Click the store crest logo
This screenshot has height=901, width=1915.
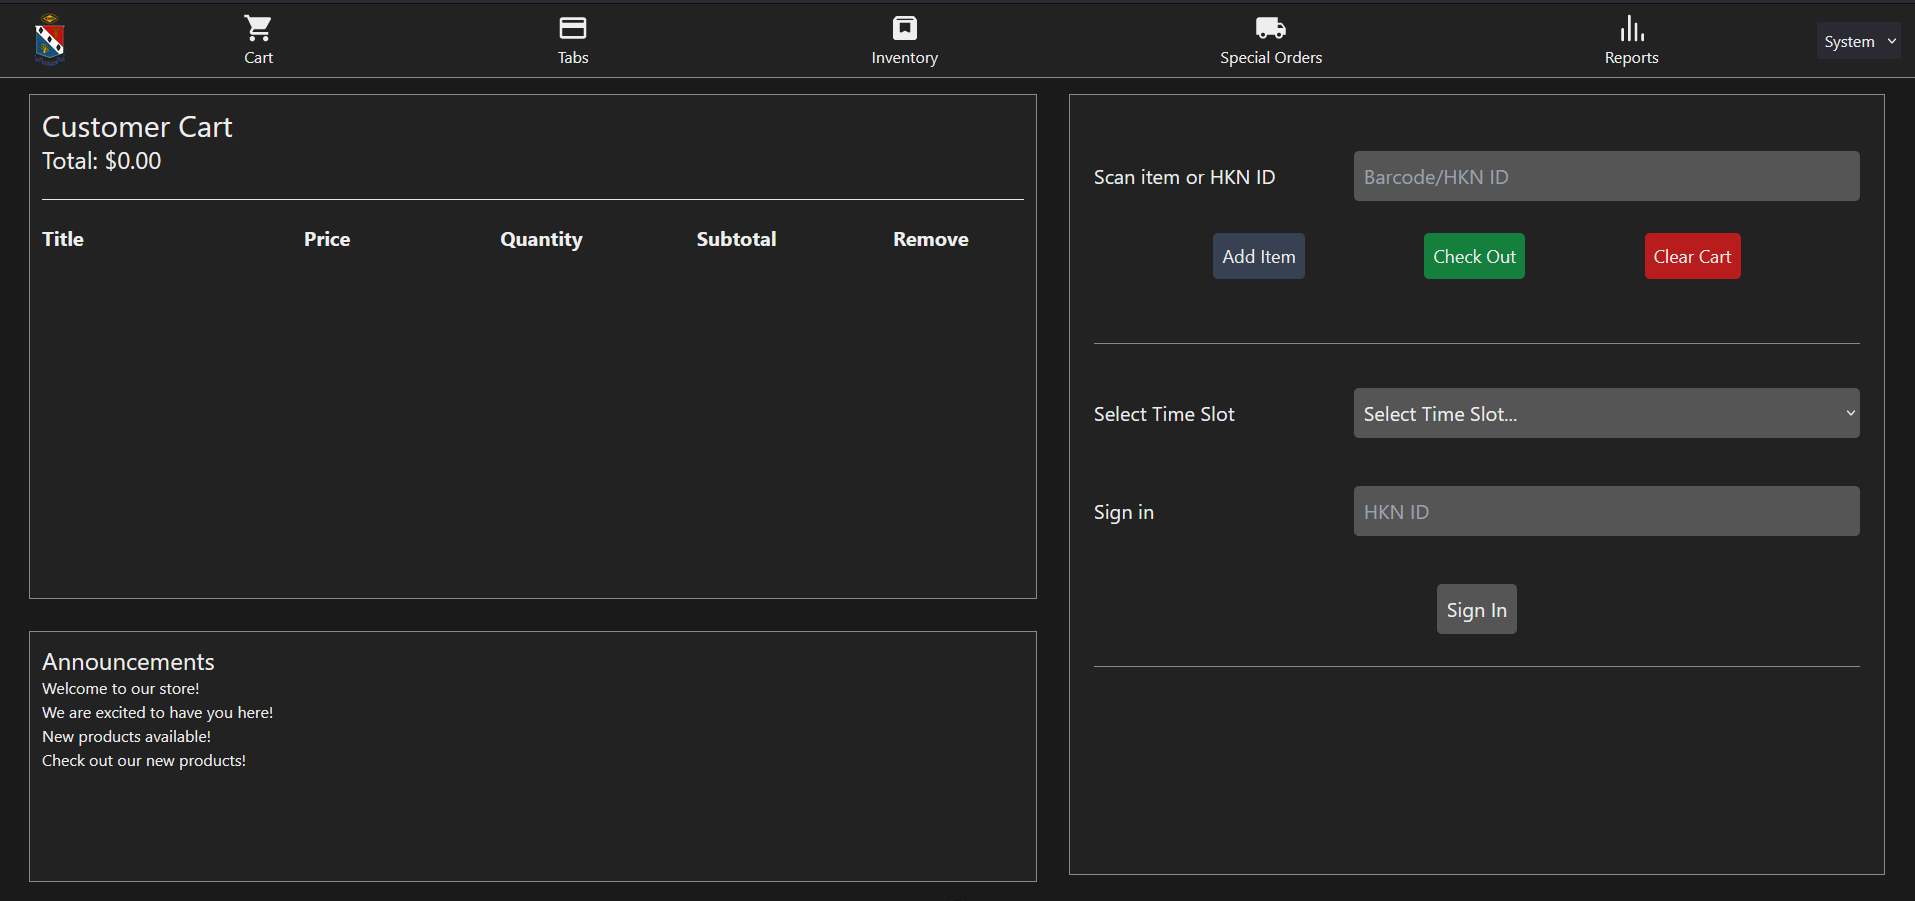[49, 40]
